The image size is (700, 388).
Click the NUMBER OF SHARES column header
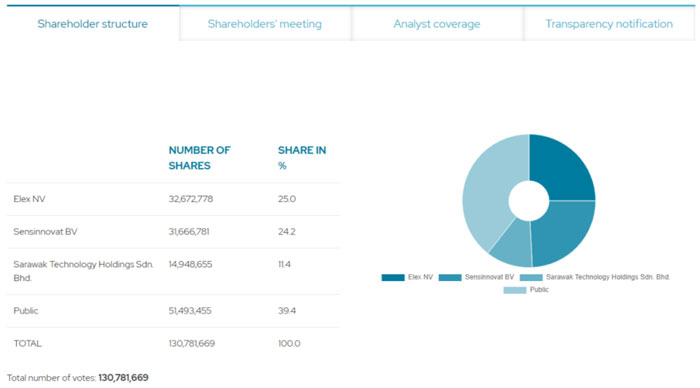200,158
